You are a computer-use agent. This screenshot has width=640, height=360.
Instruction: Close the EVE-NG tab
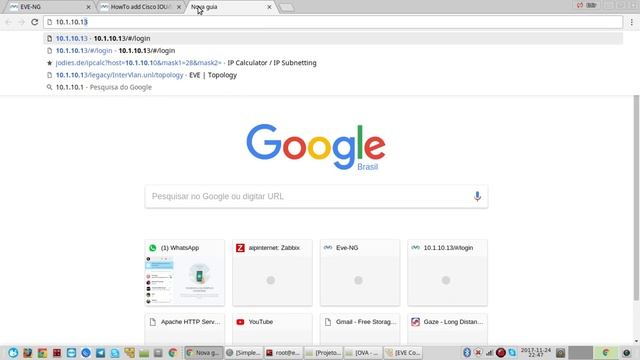[88, 7]
